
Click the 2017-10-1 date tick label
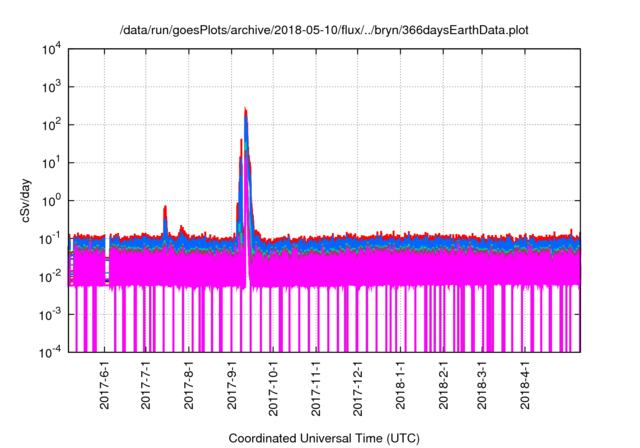(x=273, y=388)
